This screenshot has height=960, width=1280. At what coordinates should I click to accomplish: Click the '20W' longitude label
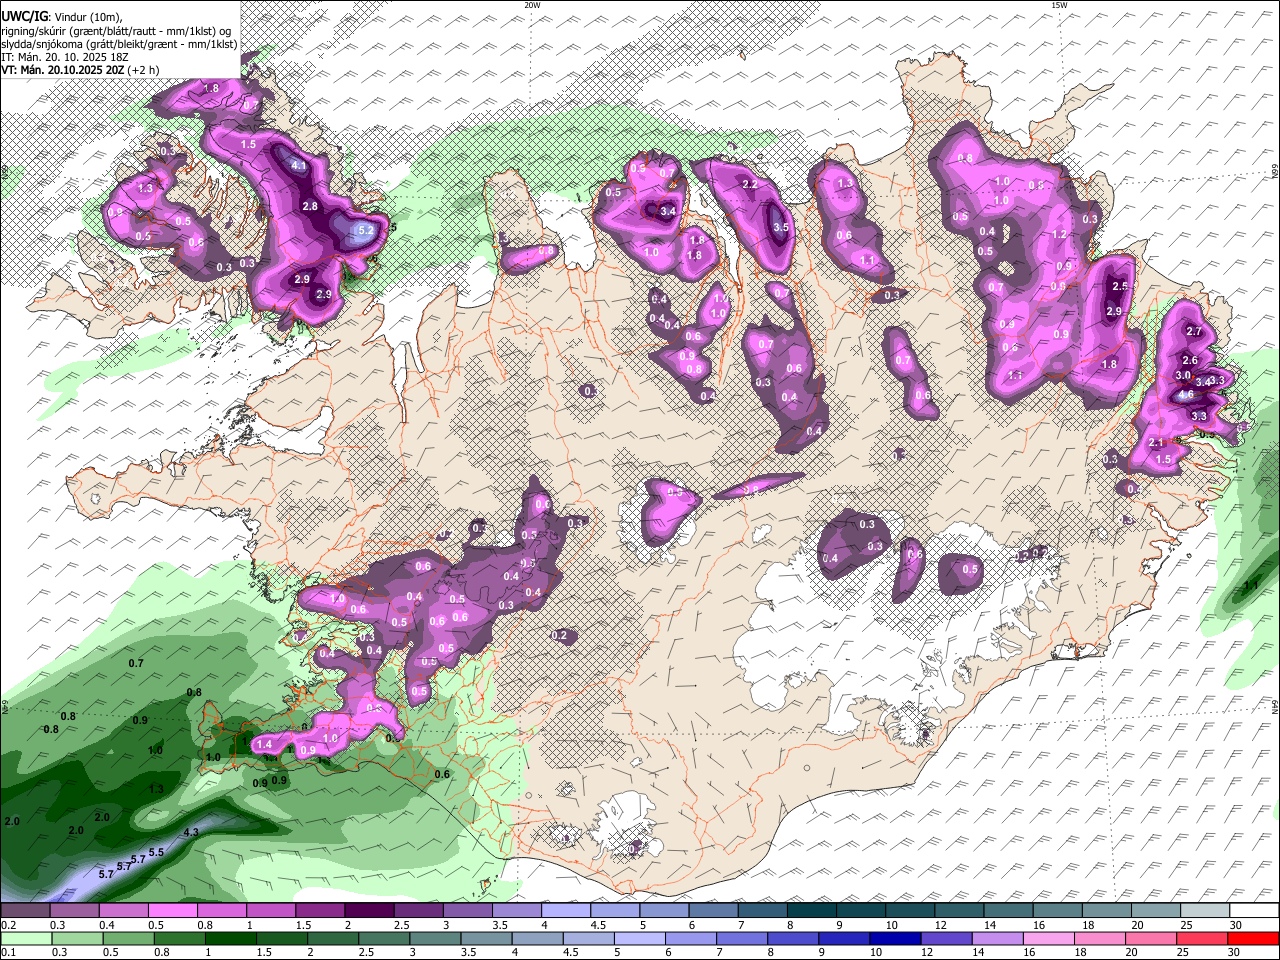pos(532,5)
